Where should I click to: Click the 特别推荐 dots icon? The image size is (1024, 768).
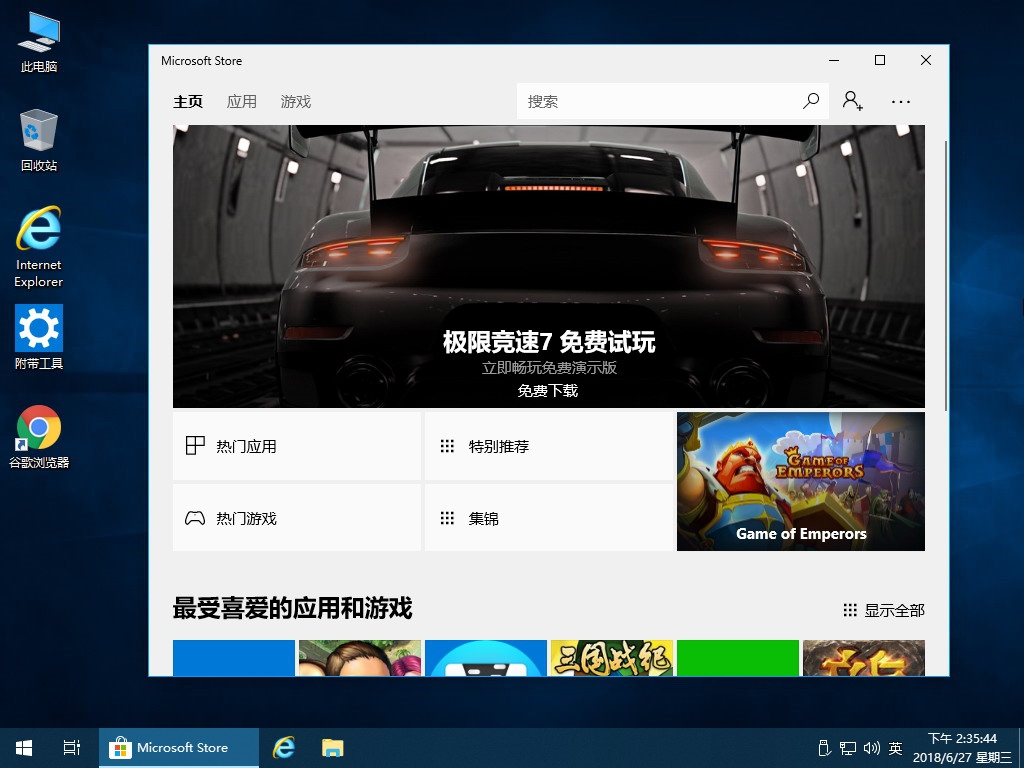click(447, 446)
